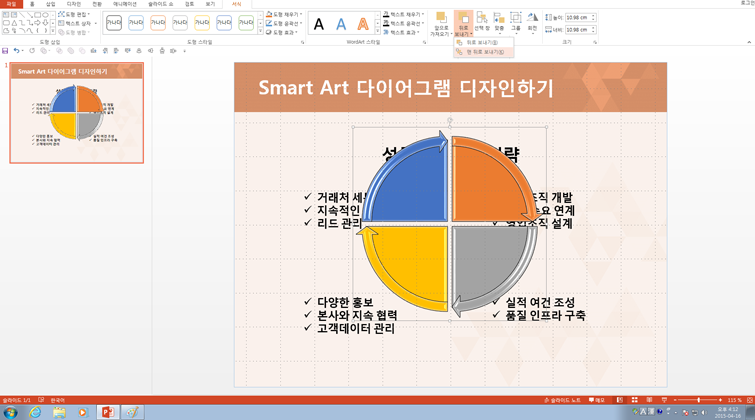Switch to the Insert (삽입) tab
The height and width of the screenshot is (420, 755).
tap(51, 4)
